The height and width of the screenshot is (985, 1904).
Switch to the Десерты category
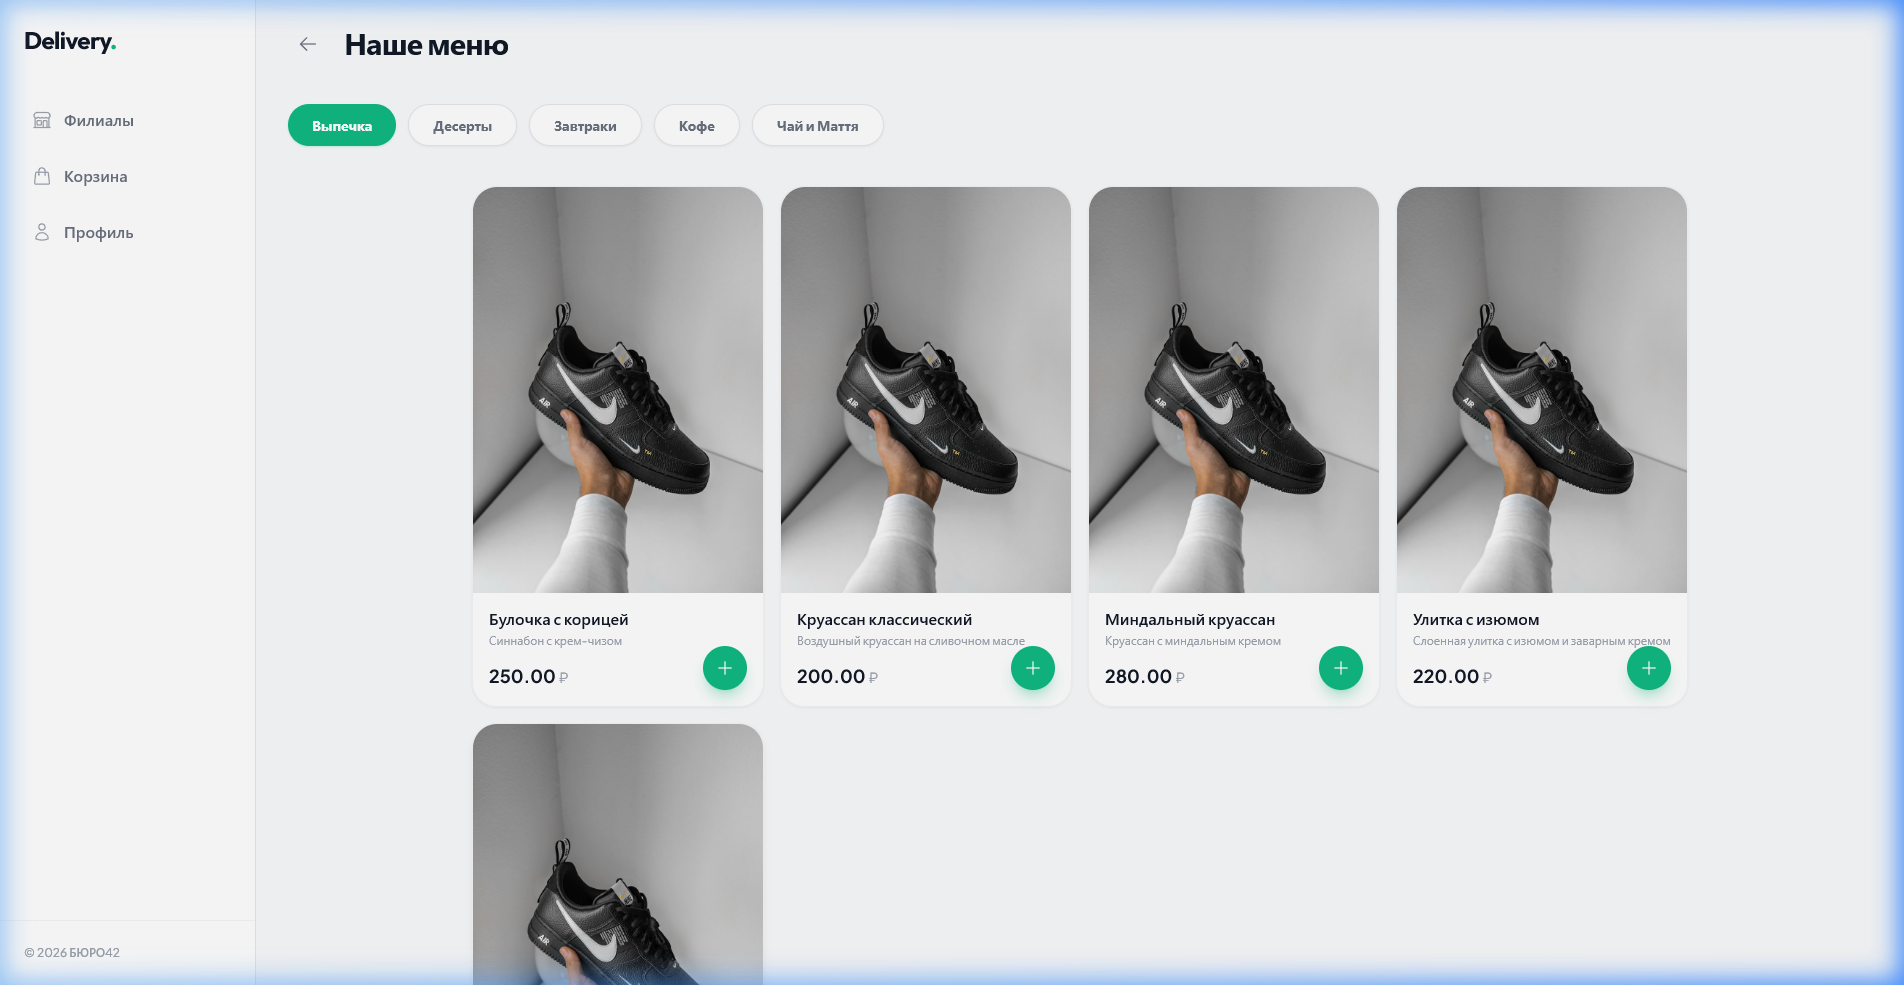[462, 125]
